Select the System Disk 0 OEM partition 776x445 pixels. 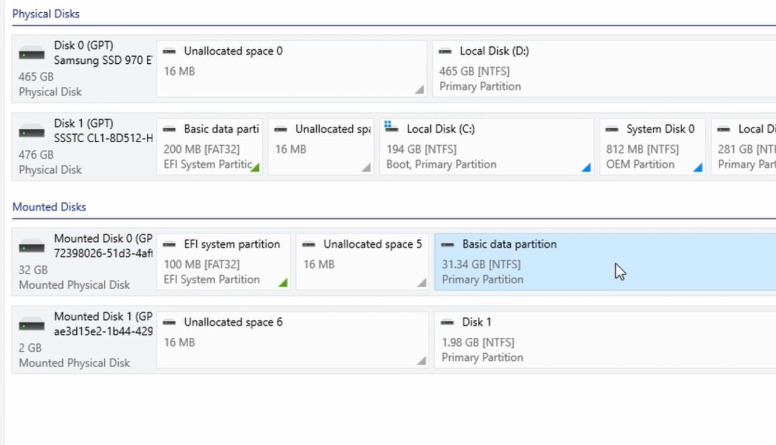pos(652,147)
